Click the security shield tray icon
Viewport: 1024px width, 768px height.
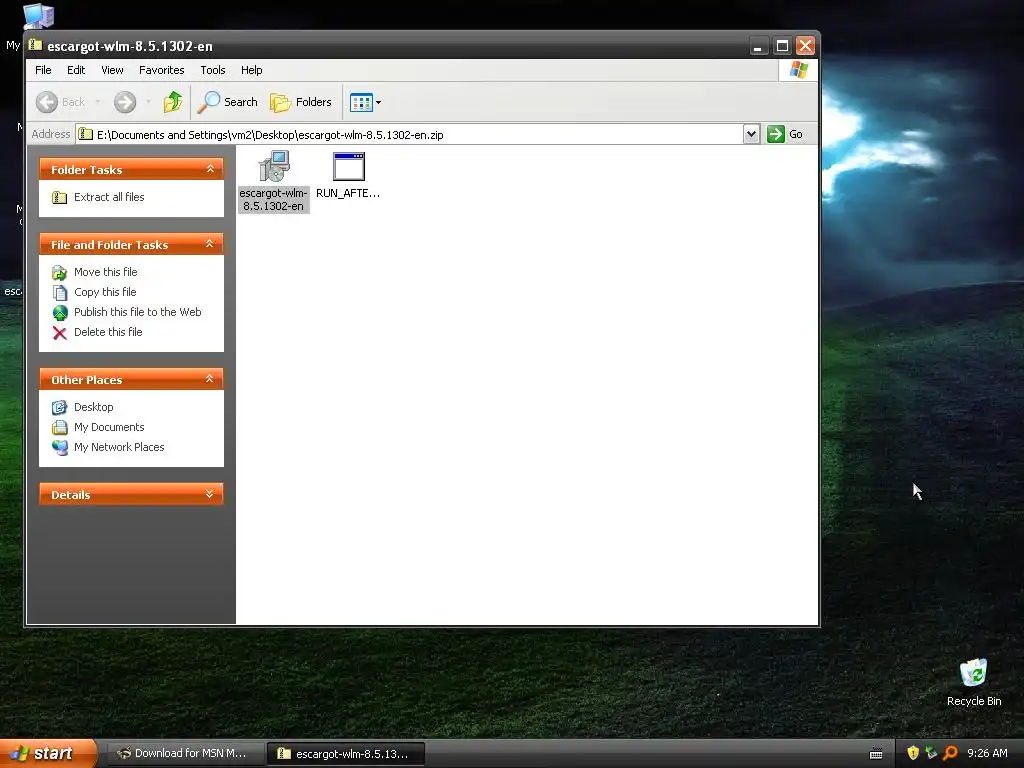coord(913,753)
